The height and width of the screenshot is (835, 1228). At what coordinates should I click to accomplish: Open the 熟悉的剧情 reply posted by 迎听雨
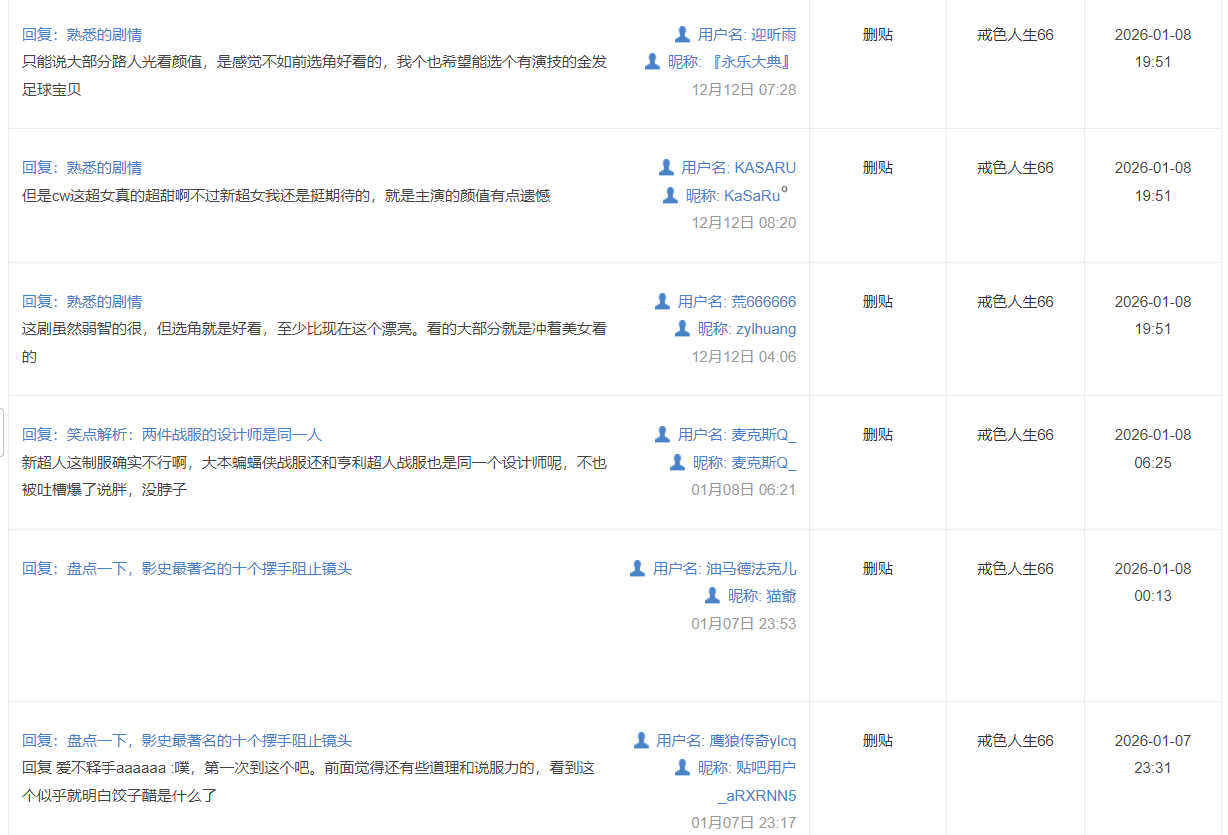coord(82,35)
